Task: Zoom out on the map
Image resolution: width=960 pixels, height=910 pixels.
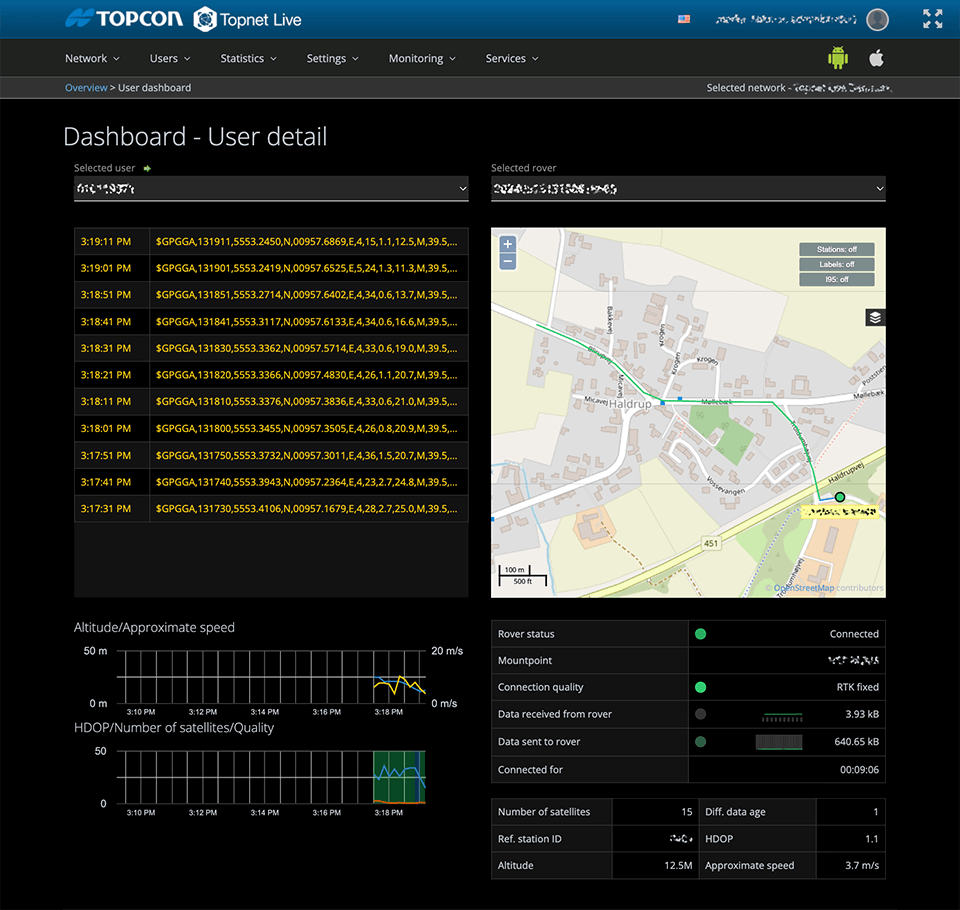Action: point(507,261)
